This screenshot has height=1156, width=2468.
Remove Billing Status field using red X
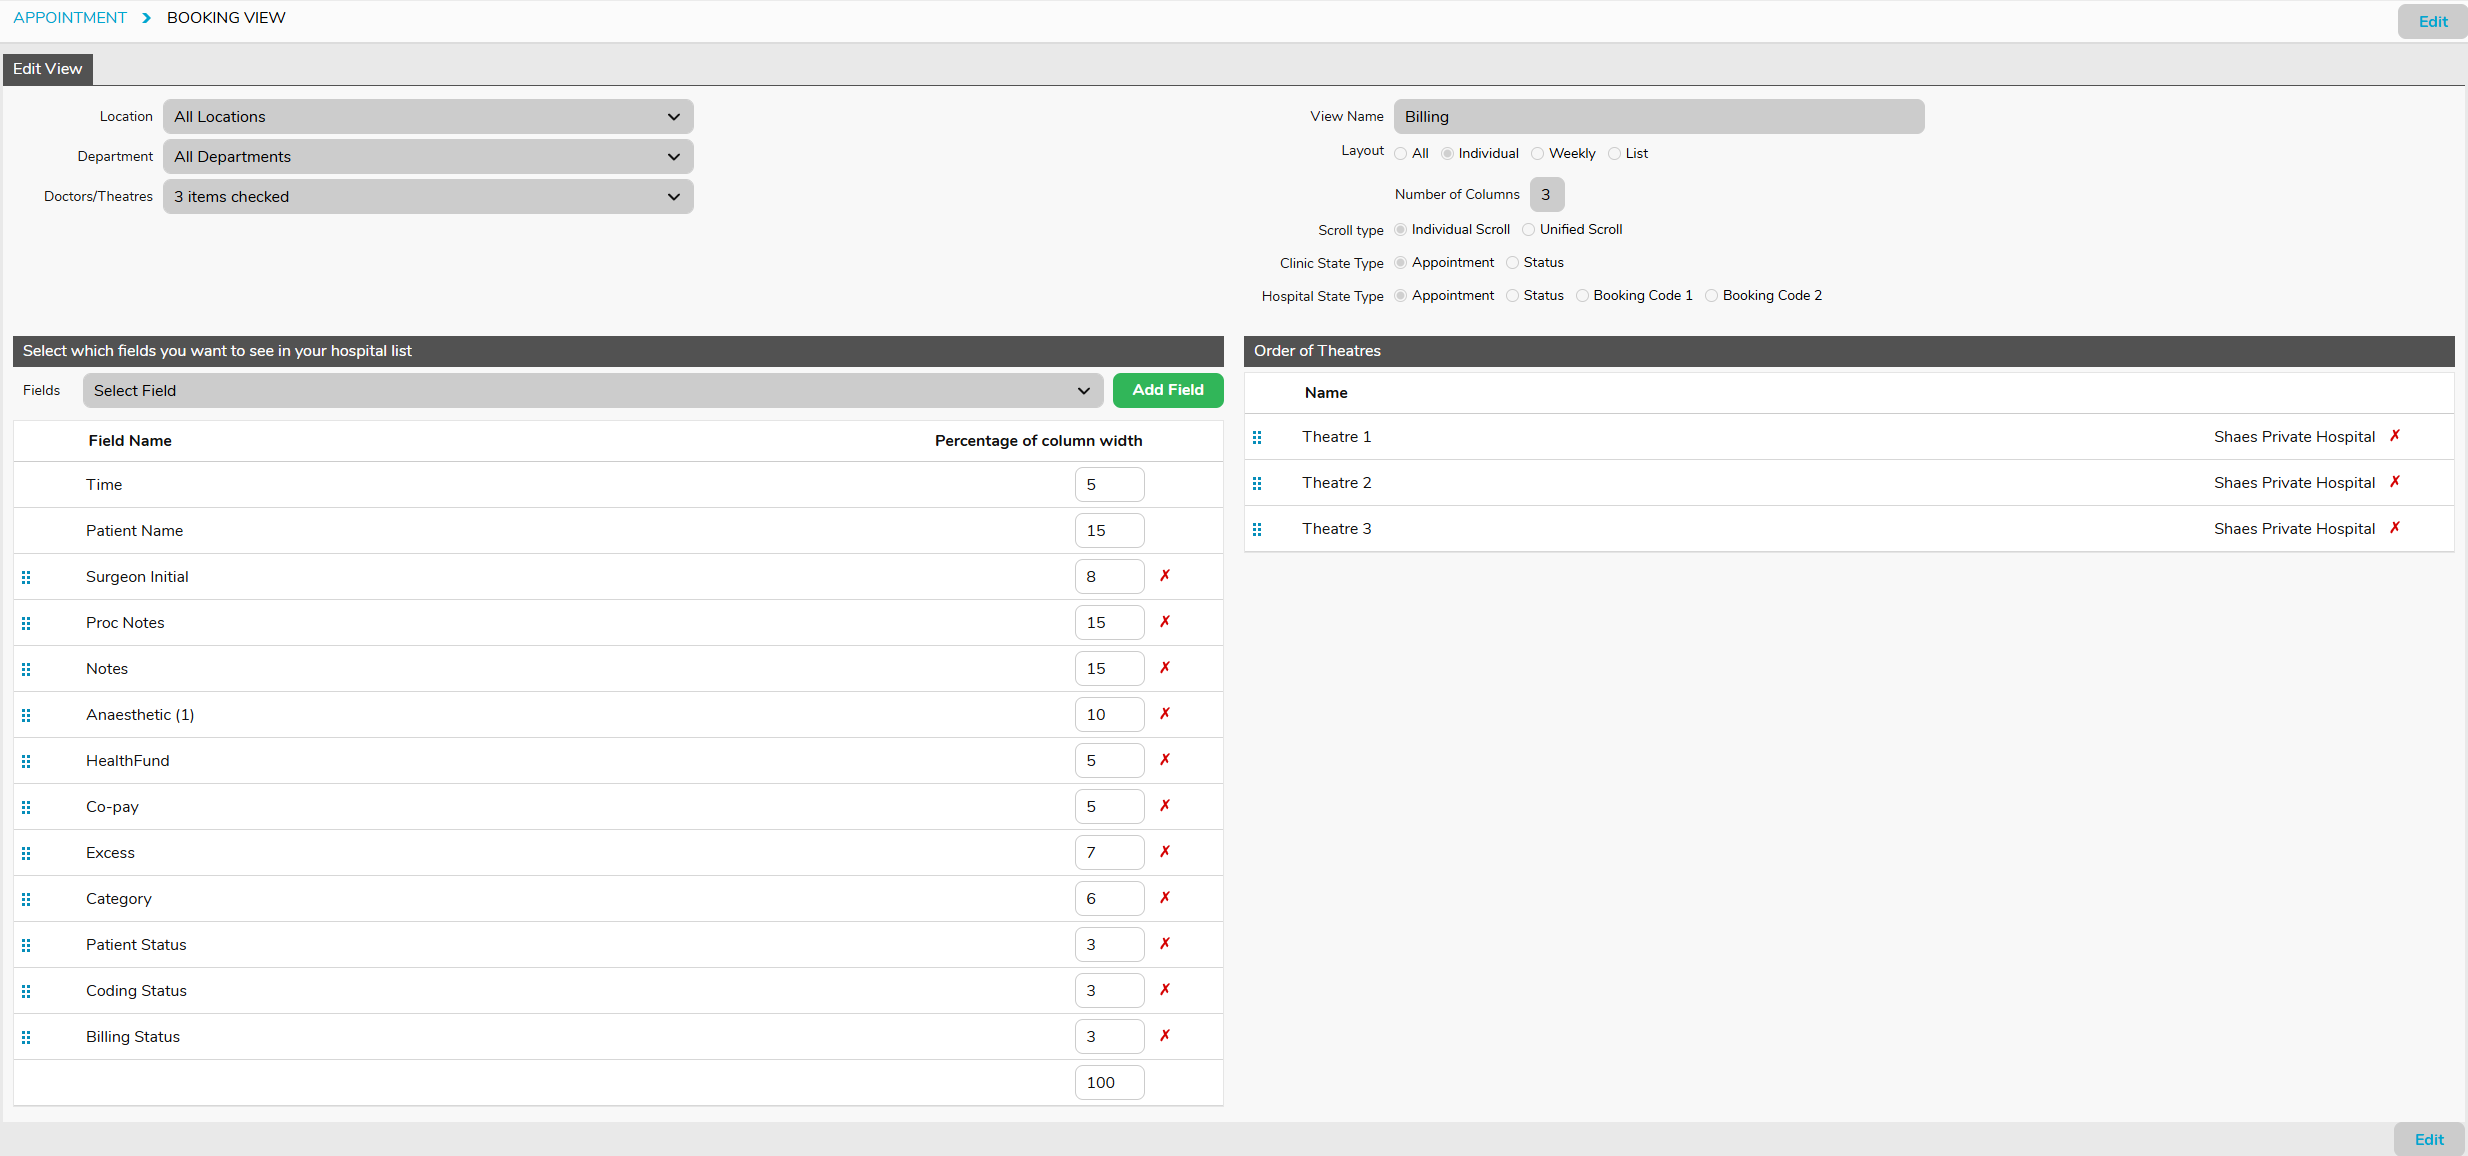tap(1164, 1036)
